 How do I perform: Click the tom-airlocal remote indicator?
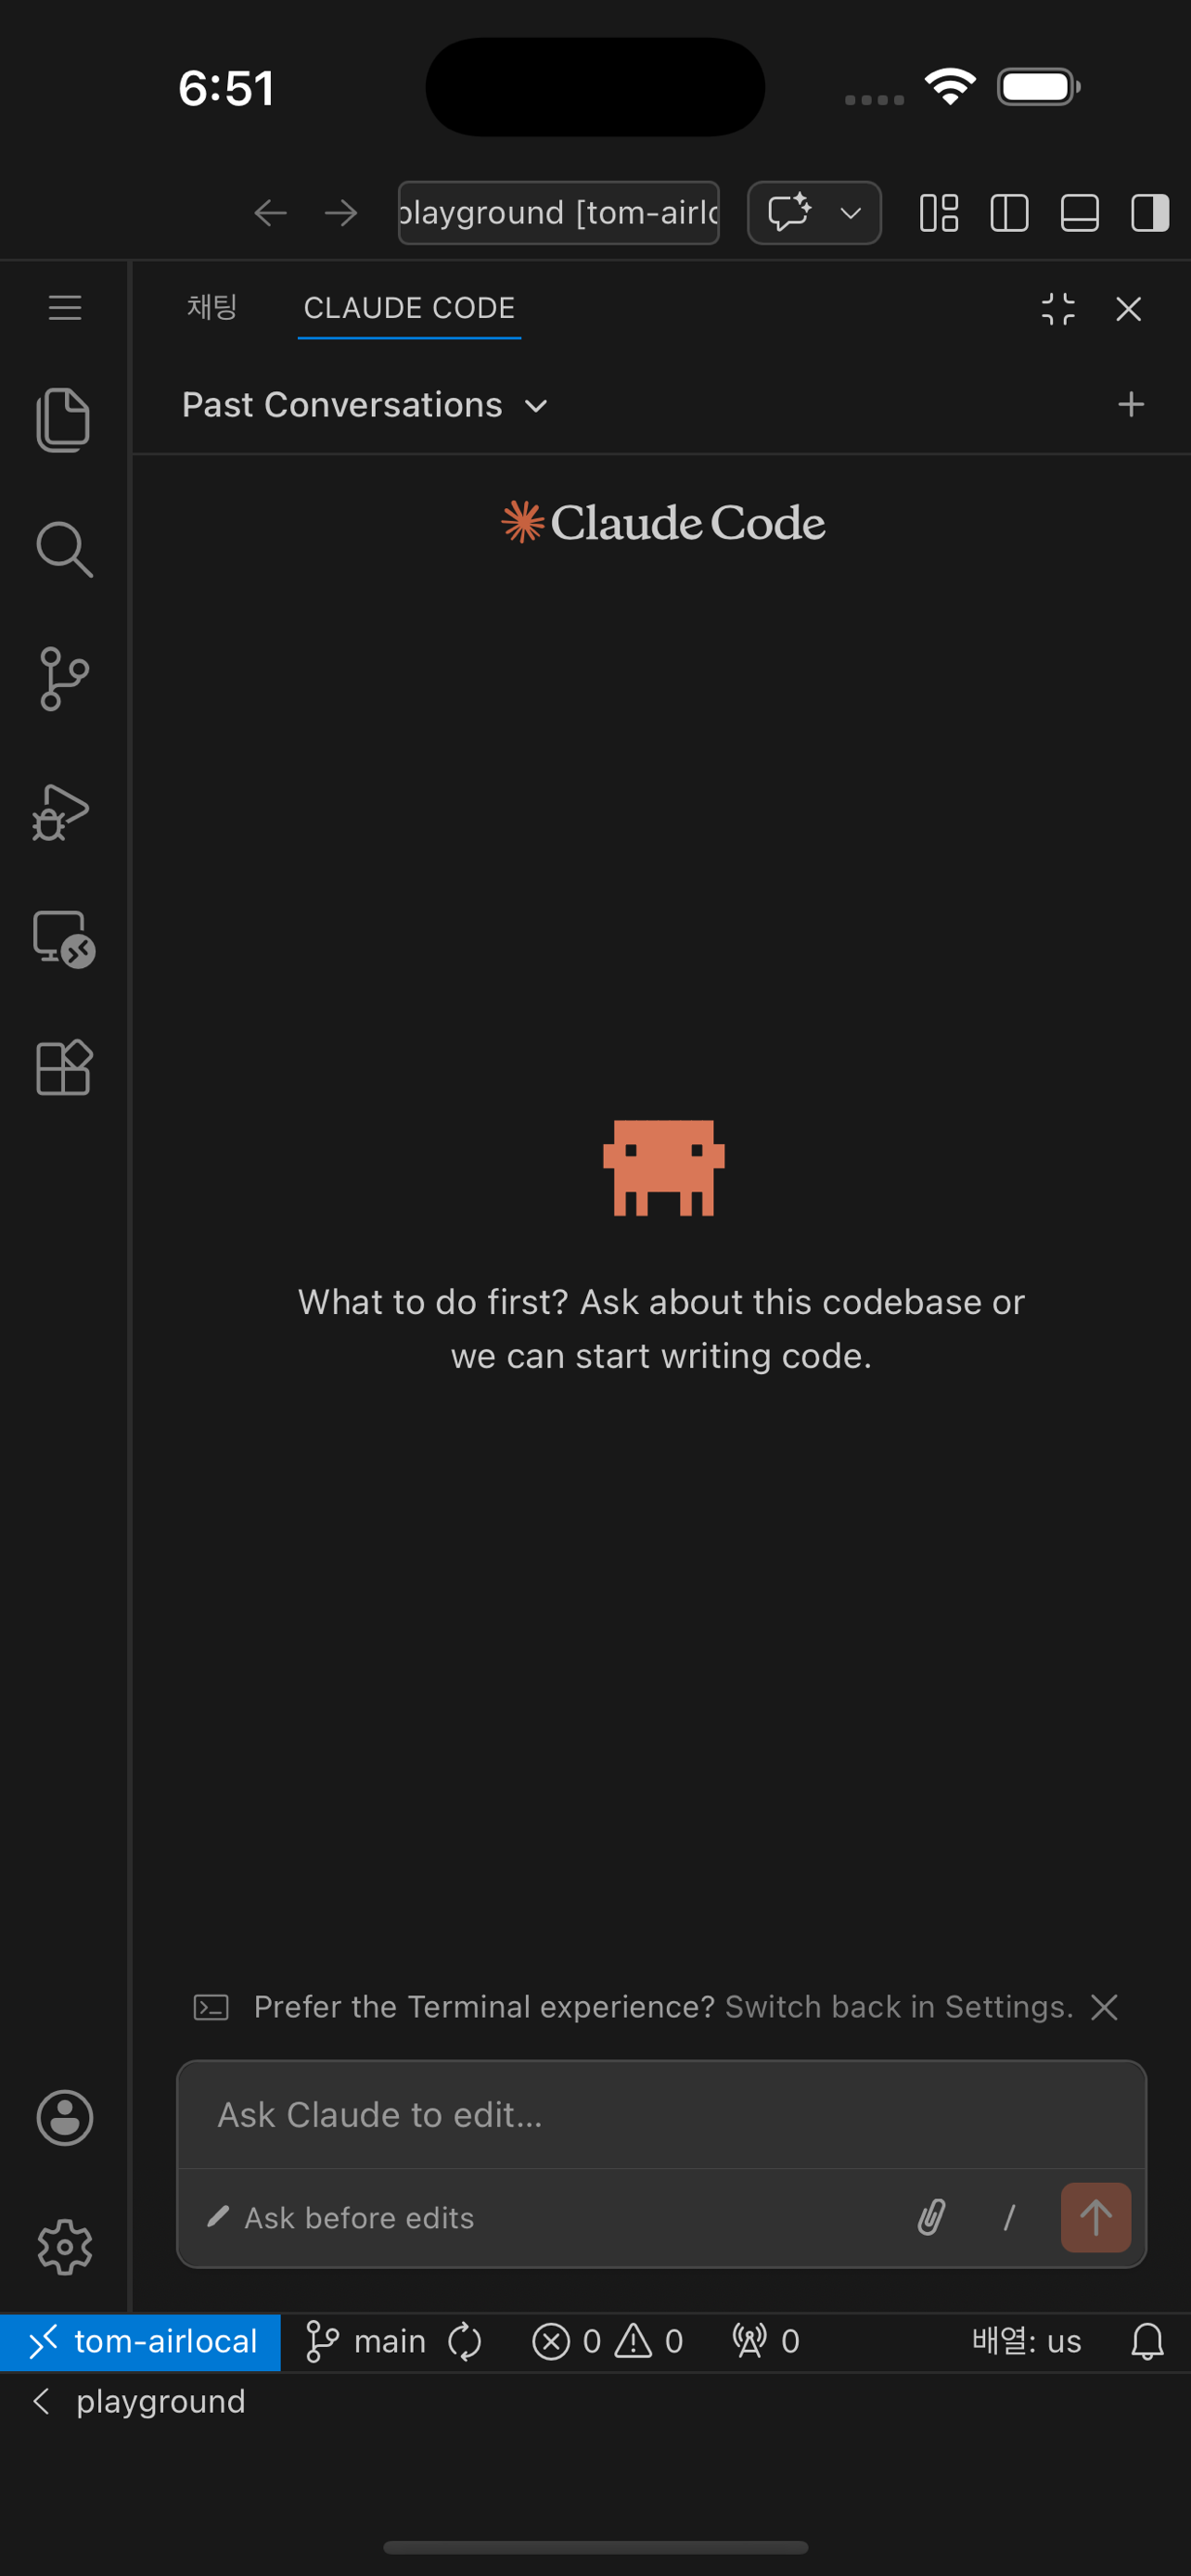[x=141, y=2341]
